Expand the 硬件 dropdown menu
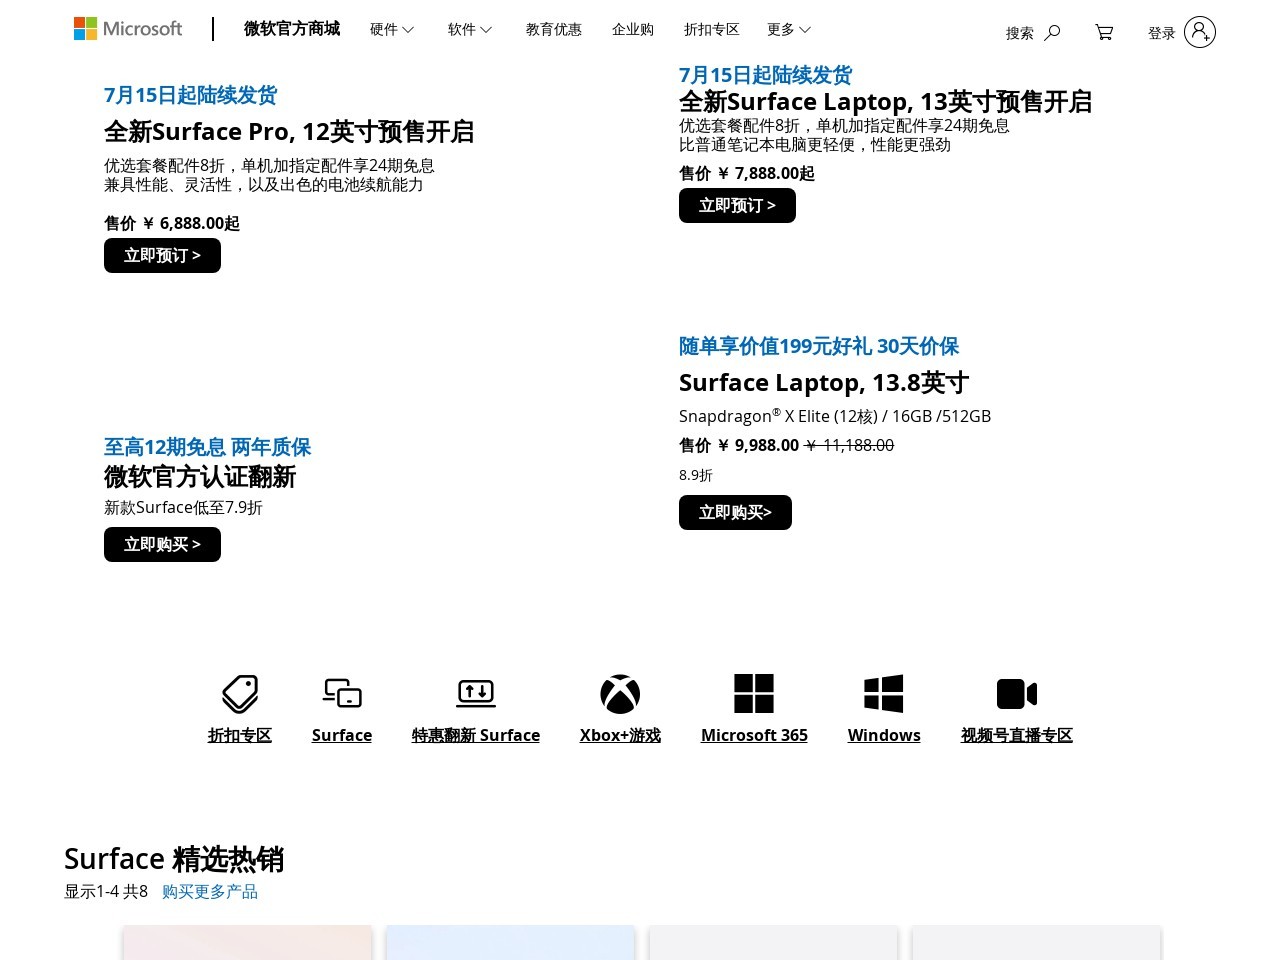Image resolution: width=1280 pixels, height=960 pixels. click(391, 29)
